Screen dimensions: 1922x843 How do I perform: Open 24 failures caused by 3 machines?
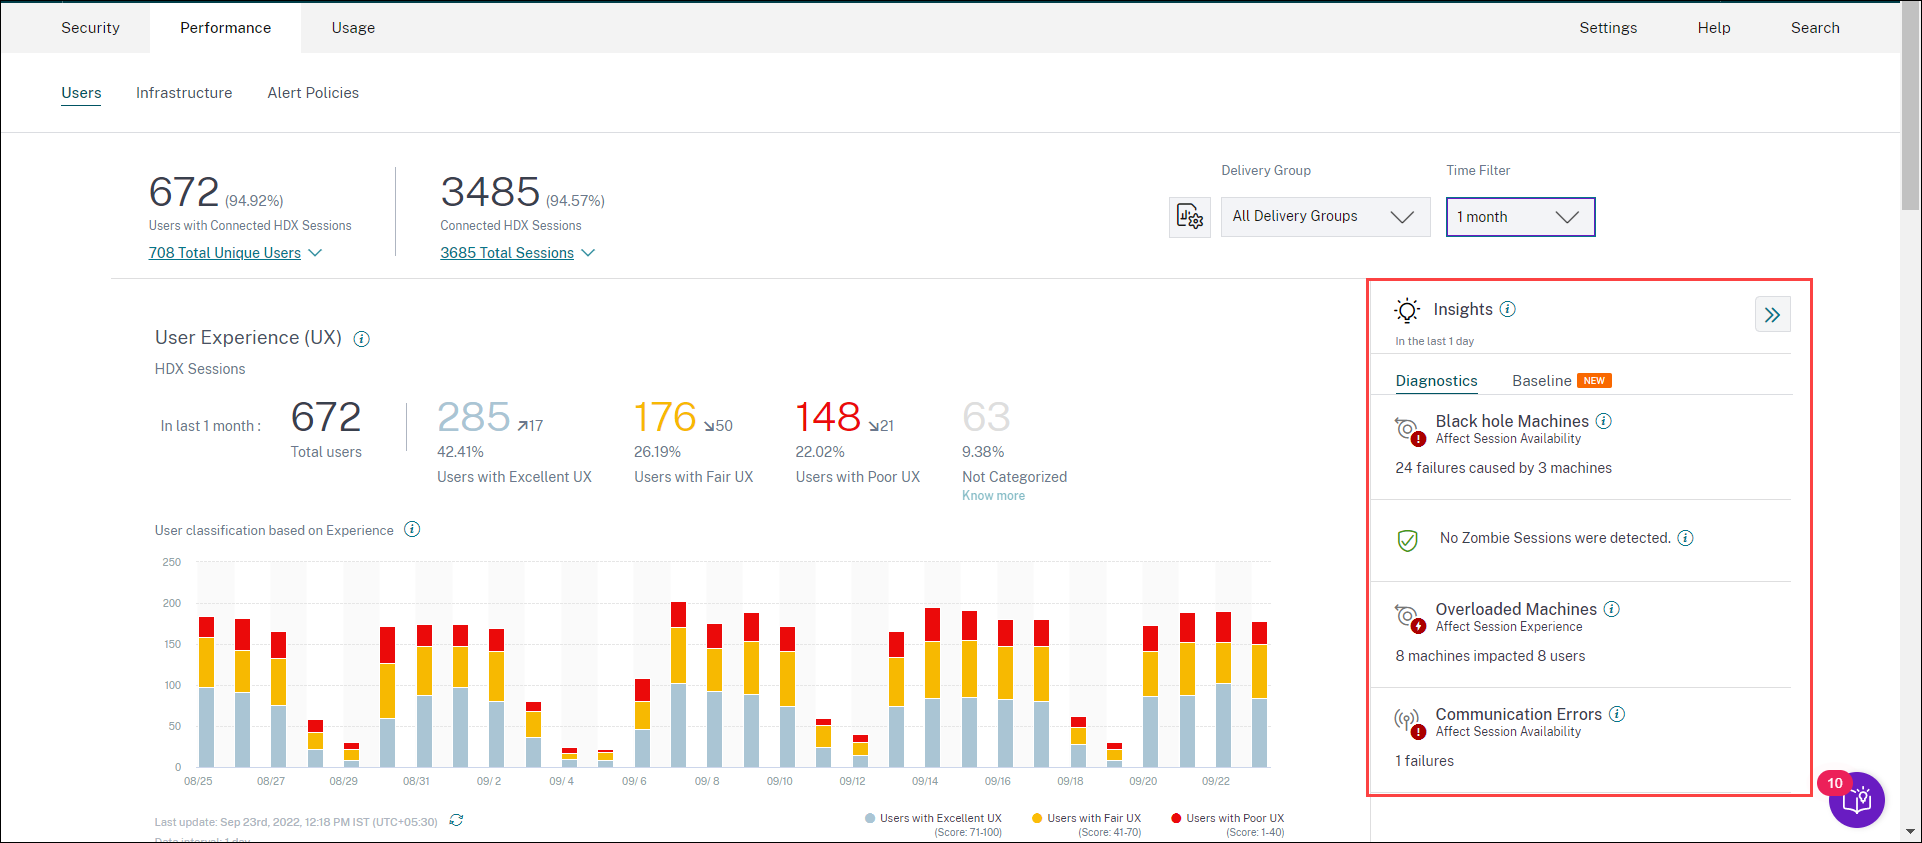pos(1503,468)
